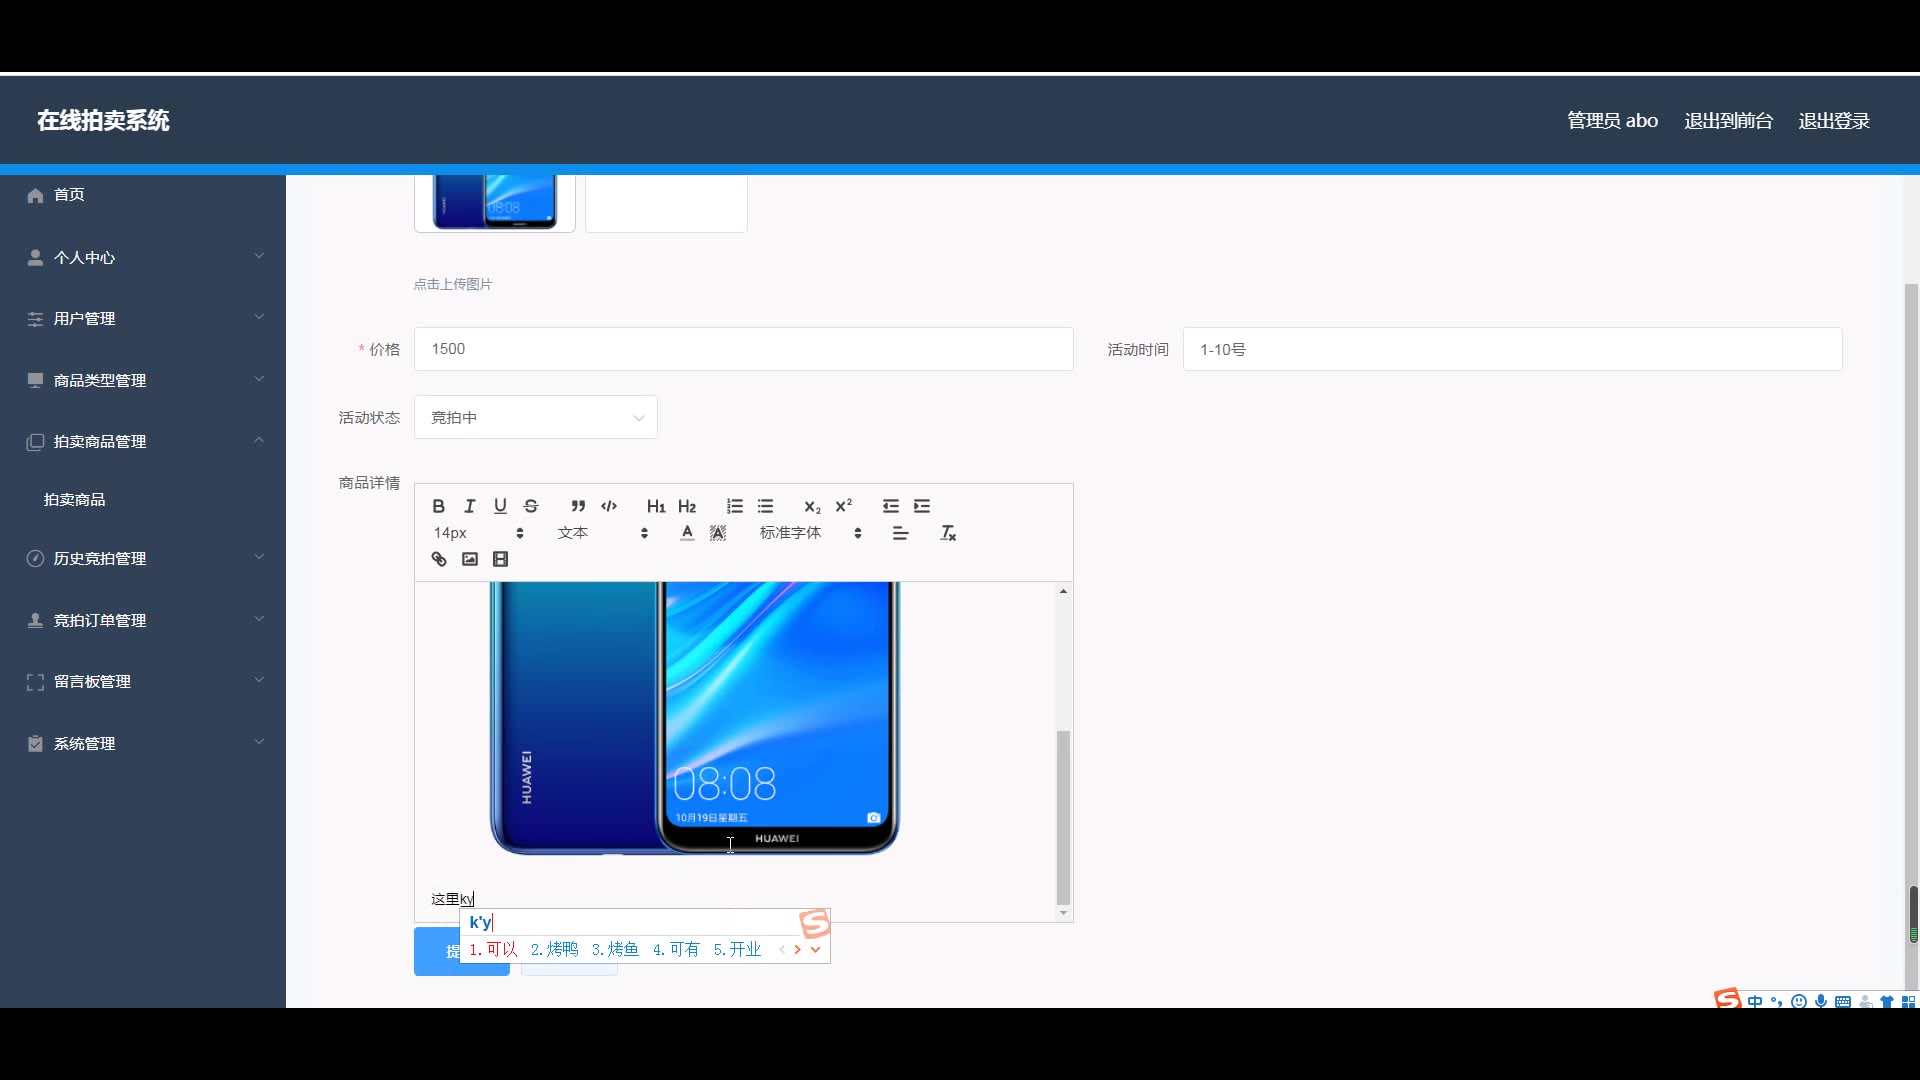Open the 活动状态 dropdown showing 竞拍中
The width and height of the screenshot is (1920, 1080).
(536, 417)
